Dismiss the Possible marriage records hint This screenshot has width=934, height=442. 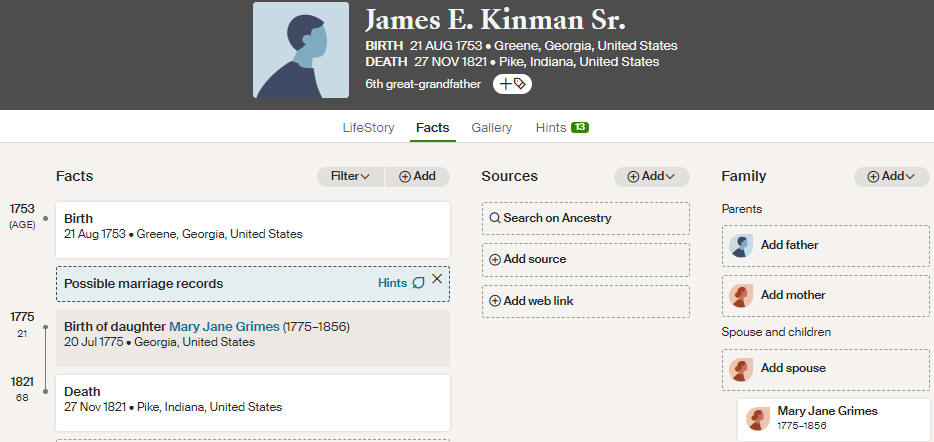coord(437,279)
